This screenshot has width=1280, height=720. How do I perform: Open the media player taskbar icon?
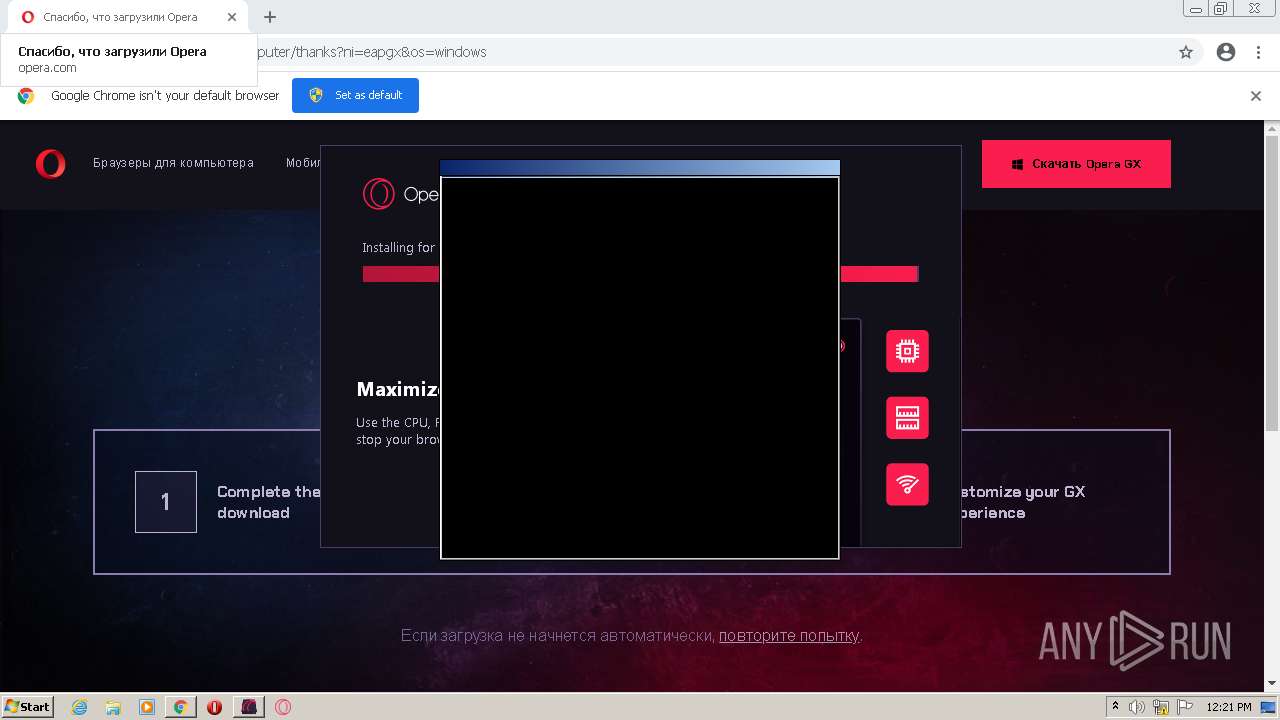point(147,707)
